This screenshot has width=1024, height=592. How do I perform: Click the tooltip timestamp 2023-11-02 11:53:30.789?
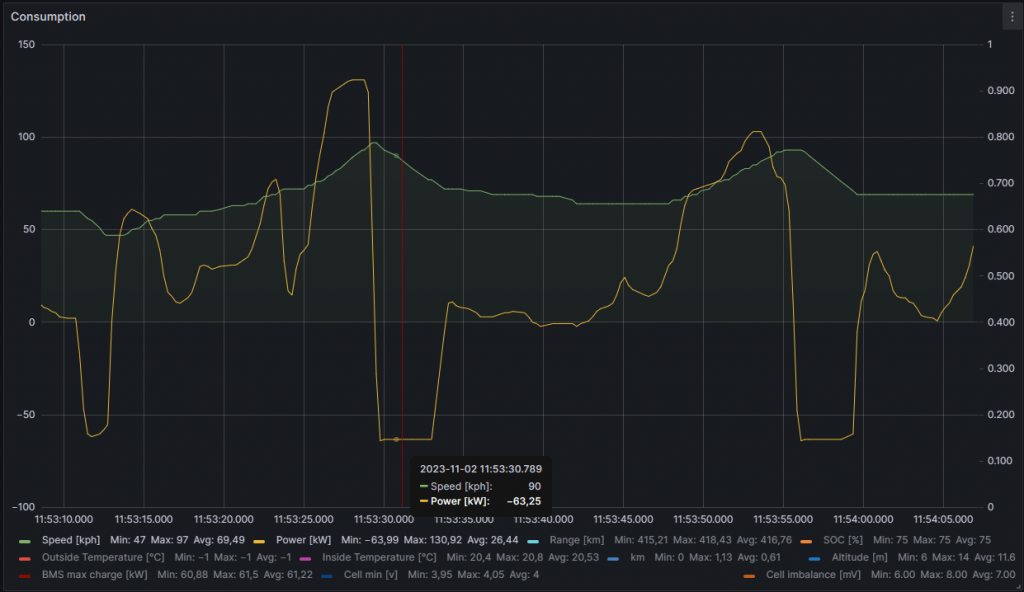click(481, 469)
